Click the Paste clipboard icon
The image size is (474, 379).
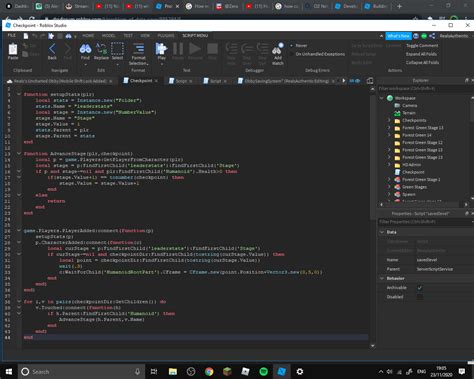[x=13, y=50]
